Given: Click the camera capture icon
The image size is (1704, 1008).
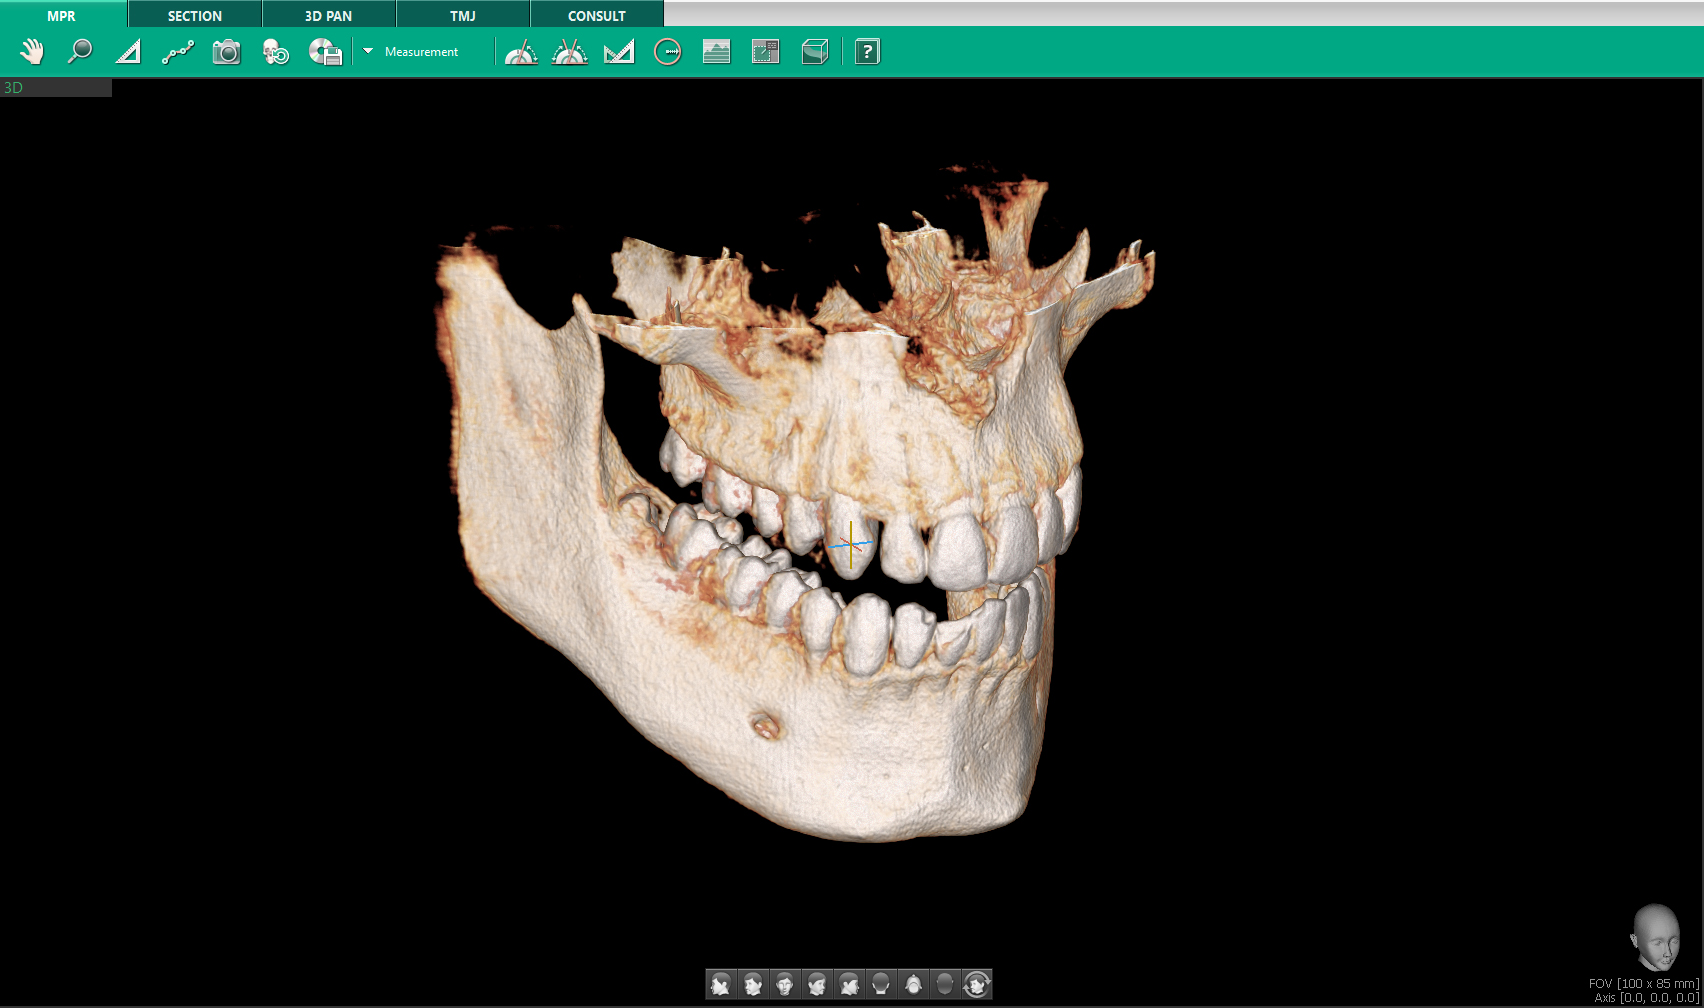Looking at the screenshot, I should click(x=227, y=52).
